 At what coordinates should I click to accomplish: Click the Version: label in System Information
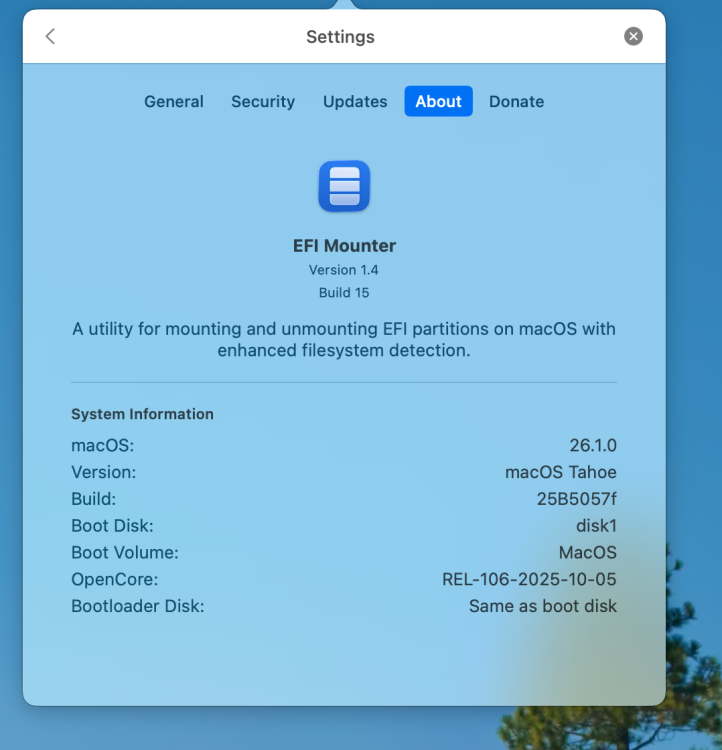point(103,472)
